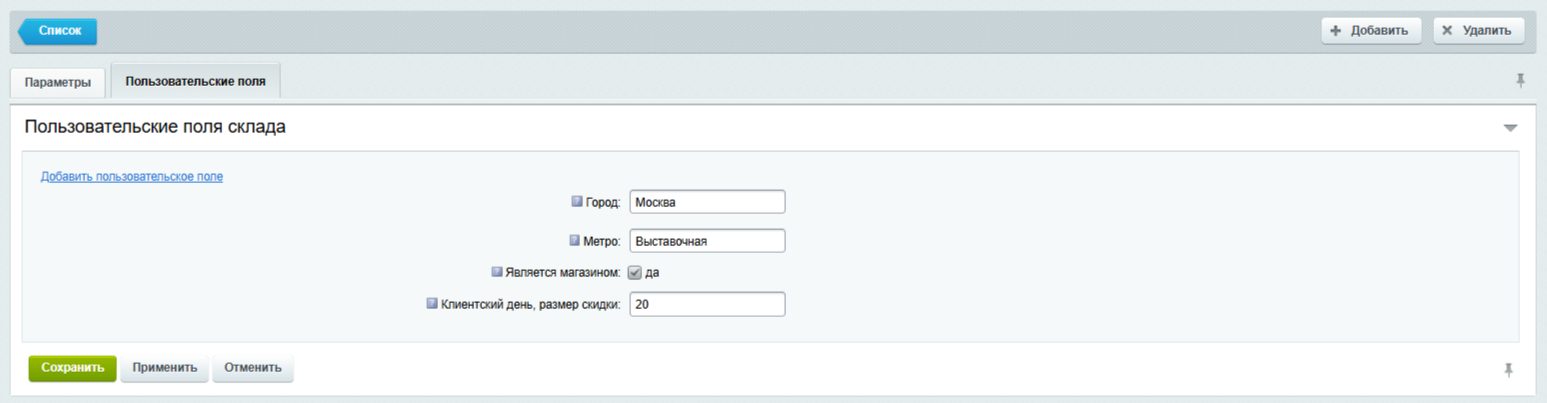Screen dimensions: 1547x403
Task: Click the small icon before the Город label
Action: (x=576, y=201)
